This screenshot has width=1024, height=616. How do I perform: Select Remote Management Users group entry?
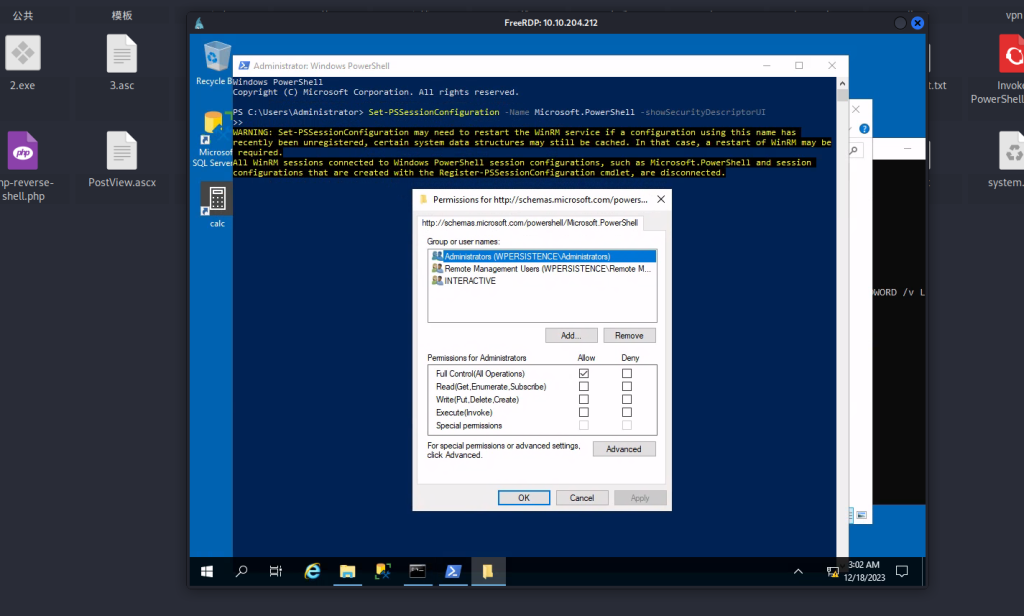point(543,268)
